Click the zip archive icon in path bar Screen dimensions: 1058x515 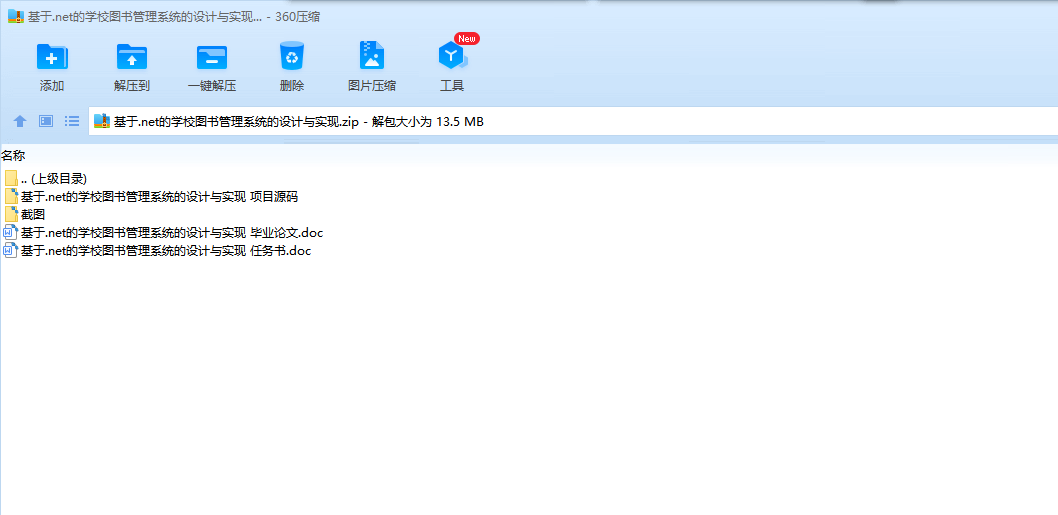click(x=102, y=121)
